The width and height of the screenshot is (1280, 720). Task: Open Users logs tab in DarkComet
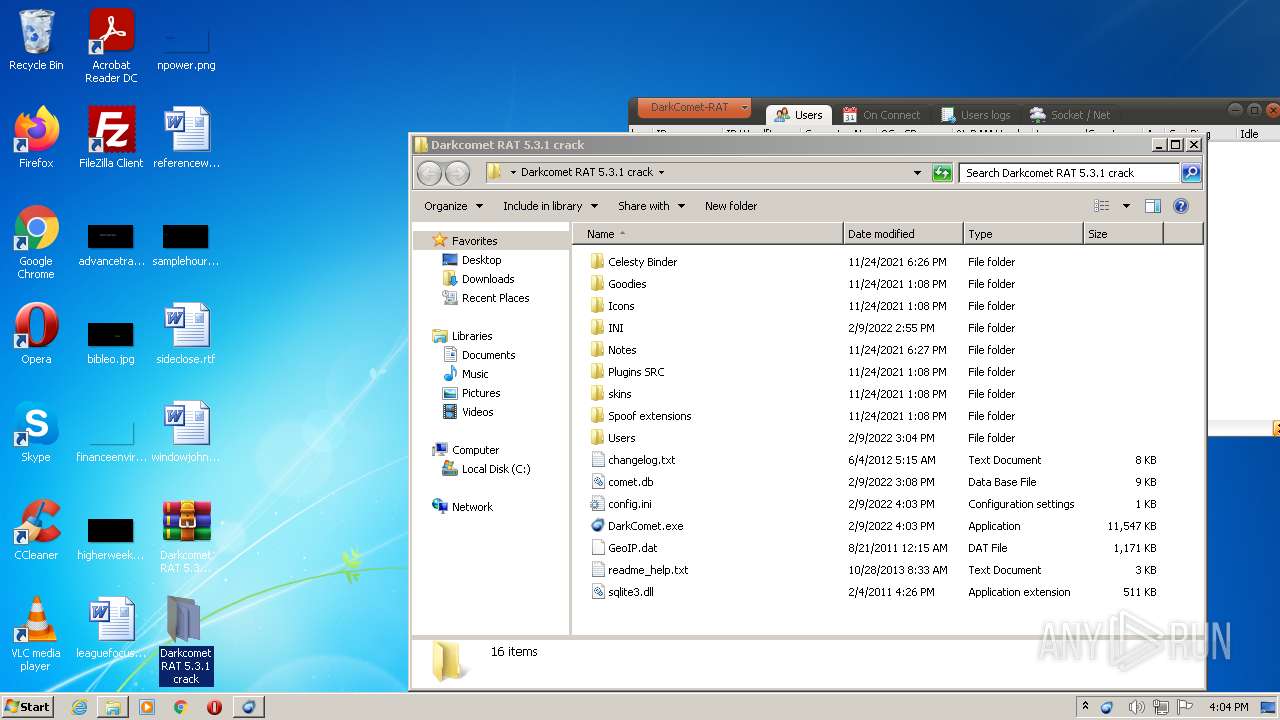click(975, 114)
